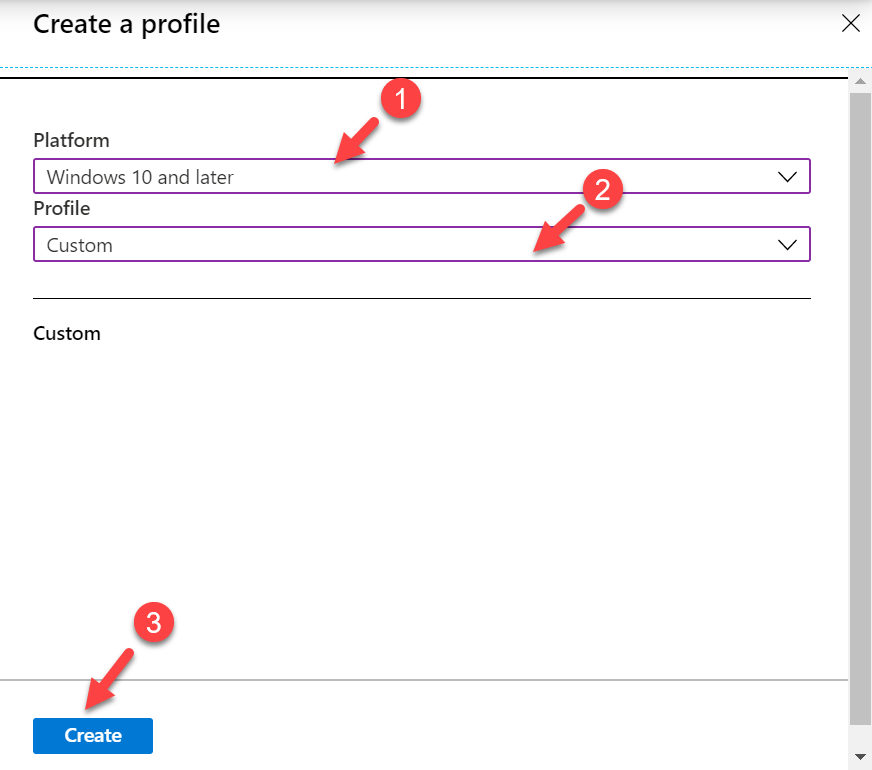
Task: Click the scrollbar down arrow
Action: point(860,757)
